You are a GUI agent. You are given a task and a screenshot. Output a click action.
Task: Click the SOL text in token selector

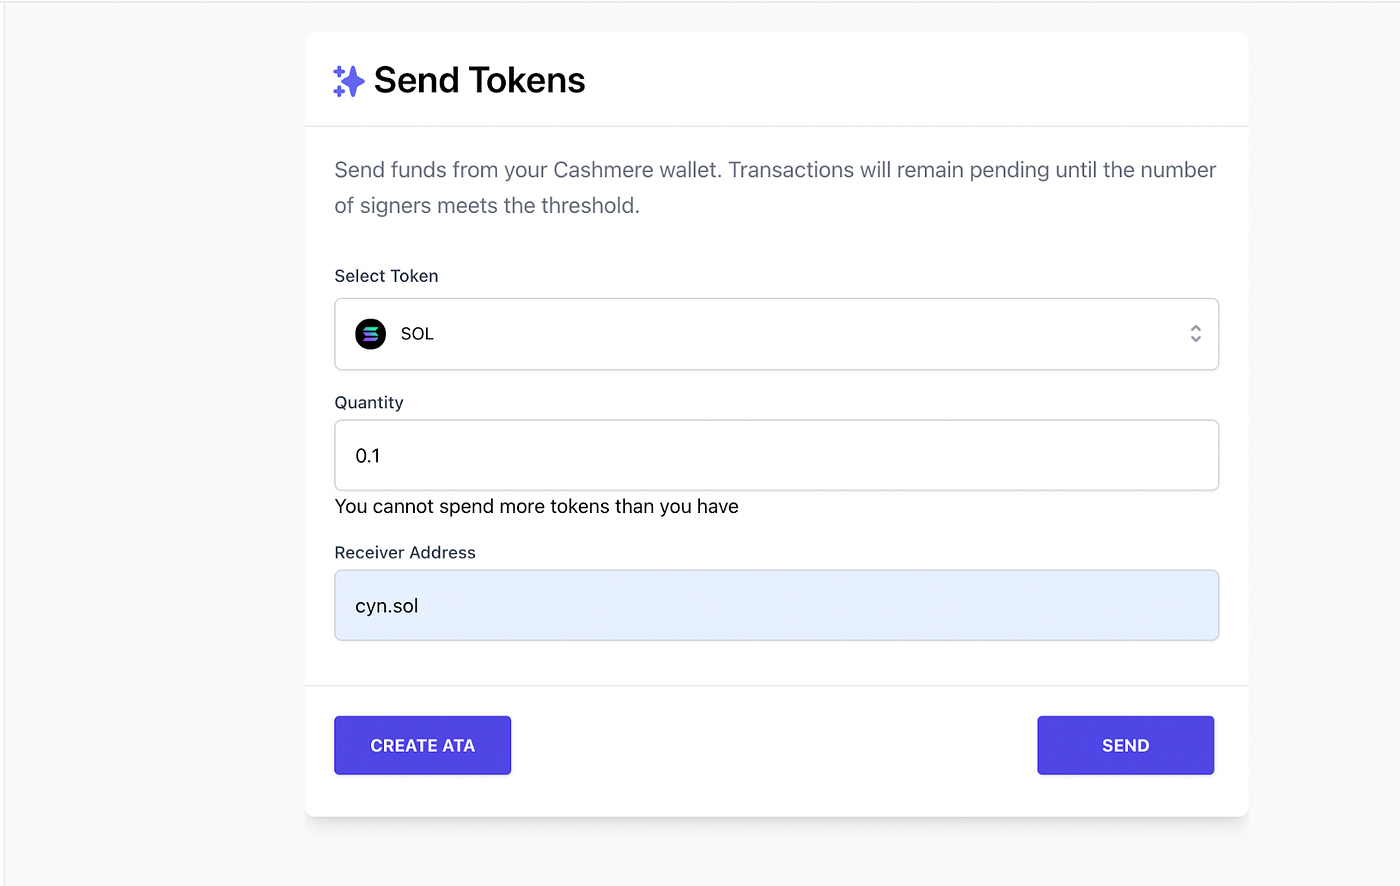click(x=417, y=334)
